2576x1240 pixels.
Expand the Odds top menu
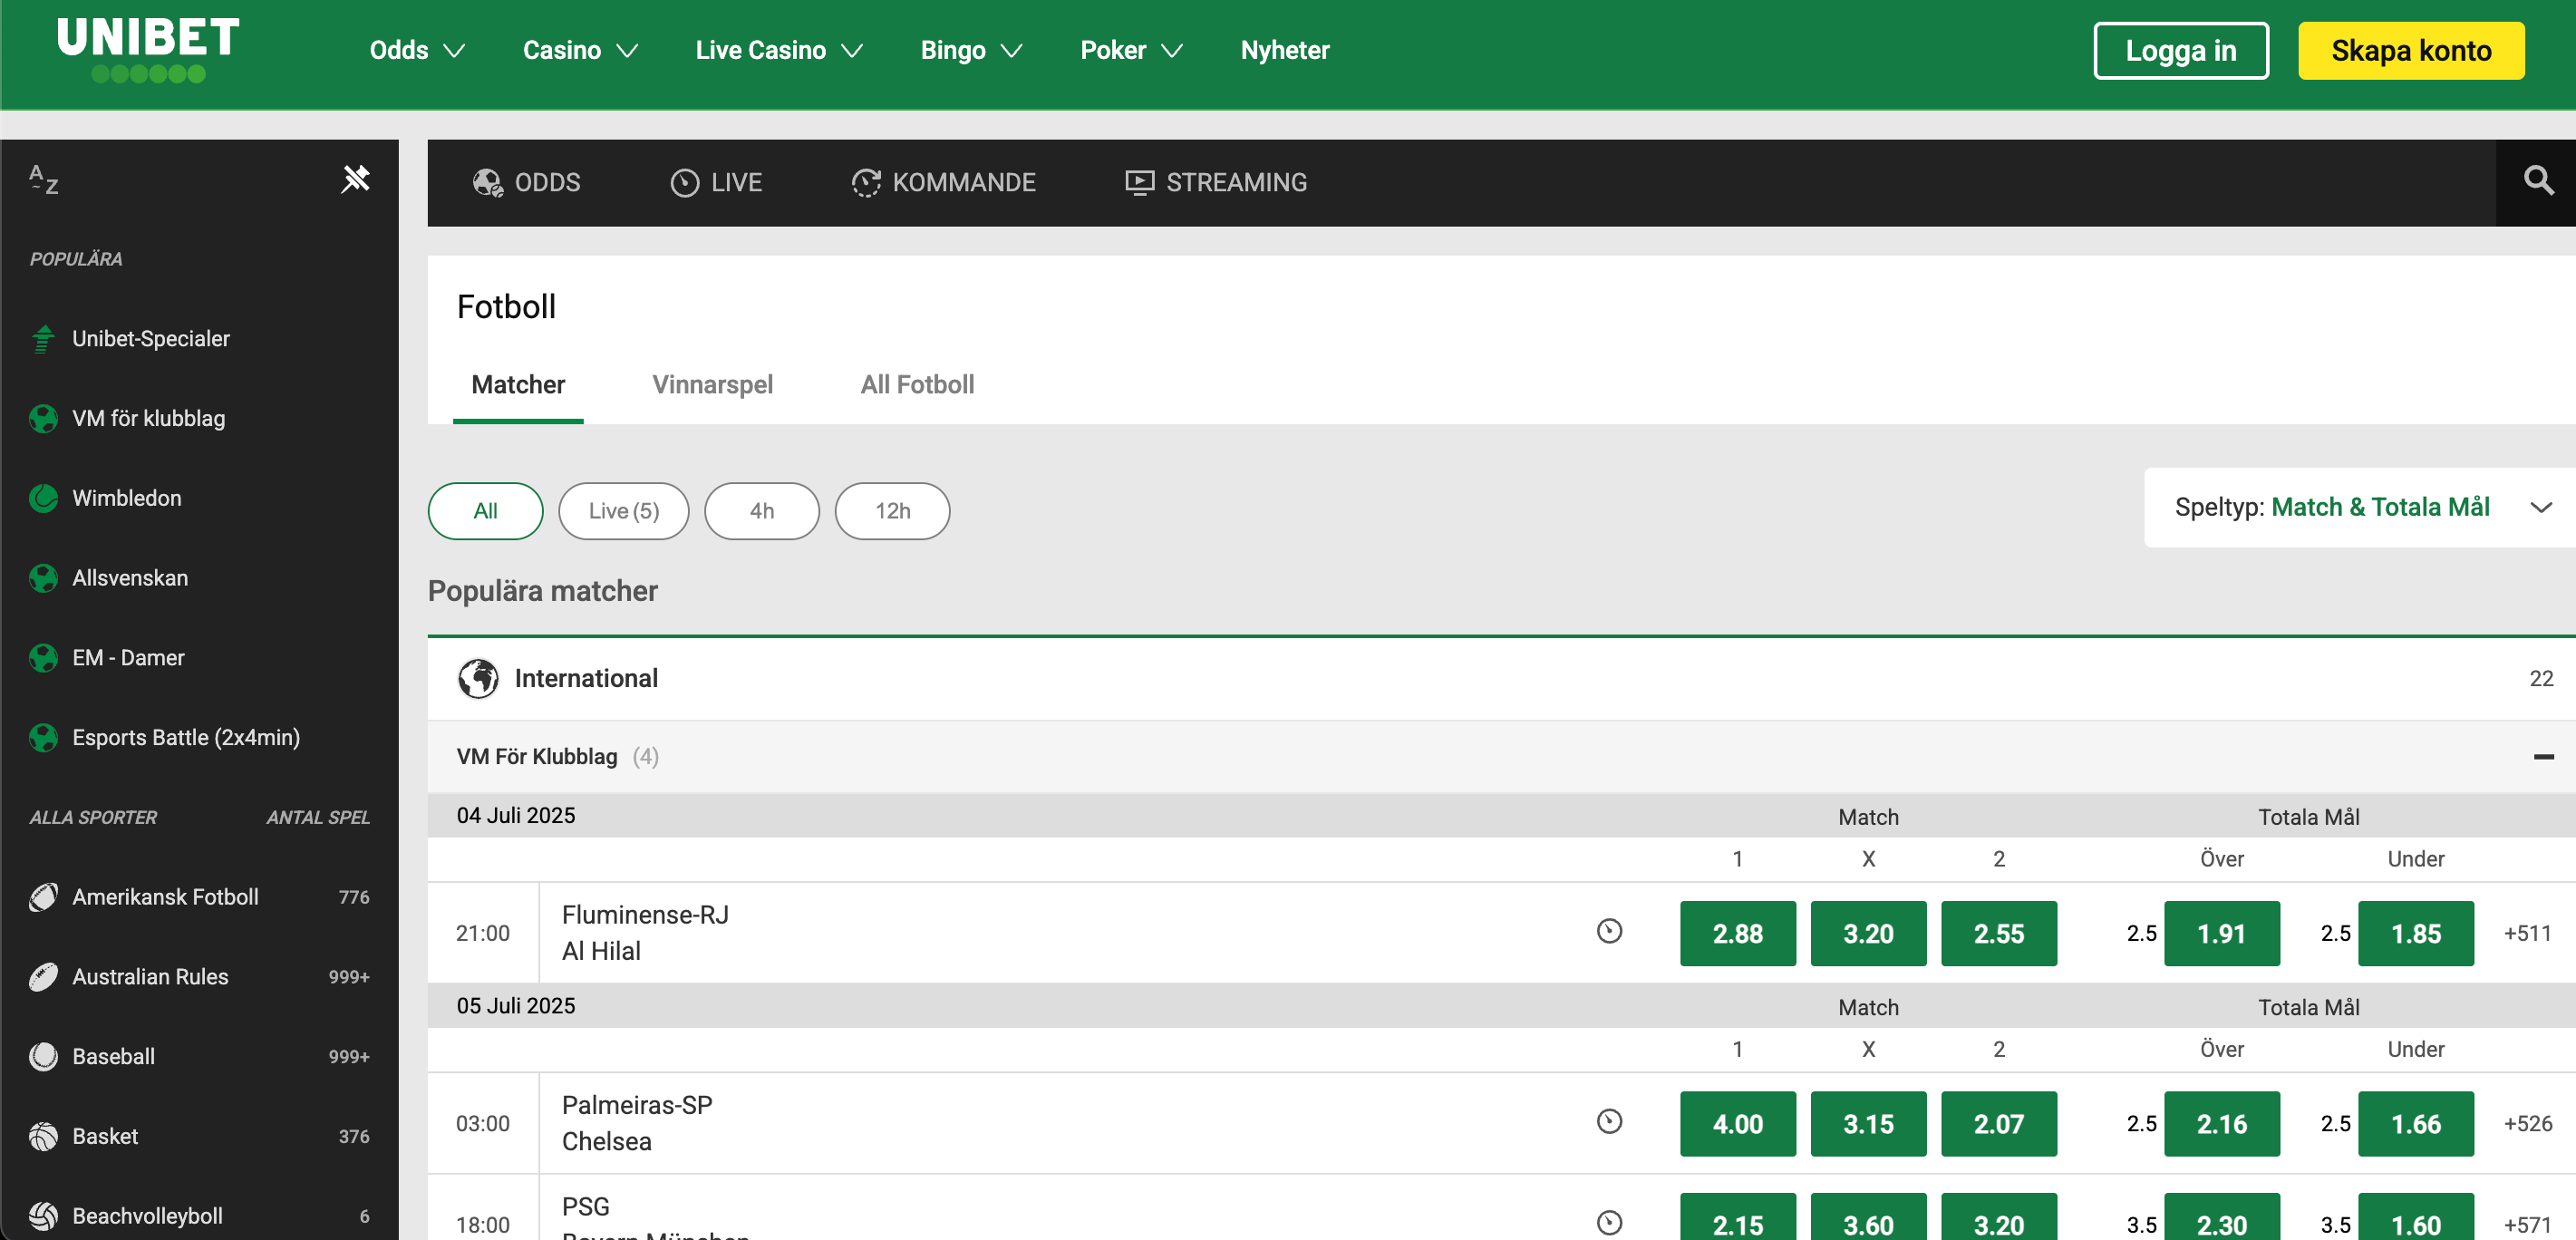coord(417,50)
